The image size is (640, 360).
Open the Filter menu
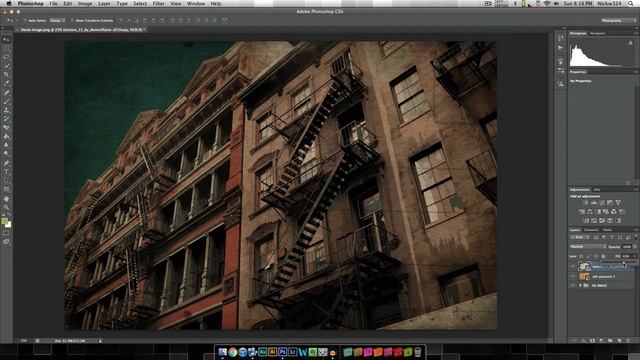[158, 3]
